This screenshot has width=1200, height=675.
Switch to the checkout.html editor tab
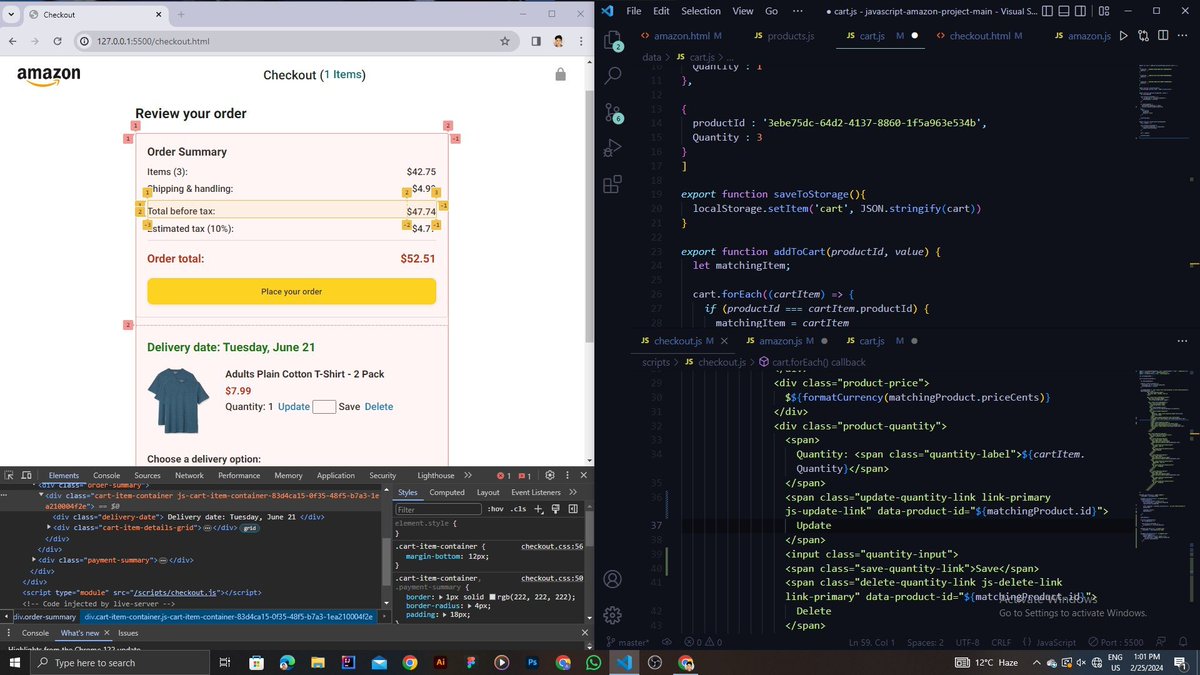point(978,36)
